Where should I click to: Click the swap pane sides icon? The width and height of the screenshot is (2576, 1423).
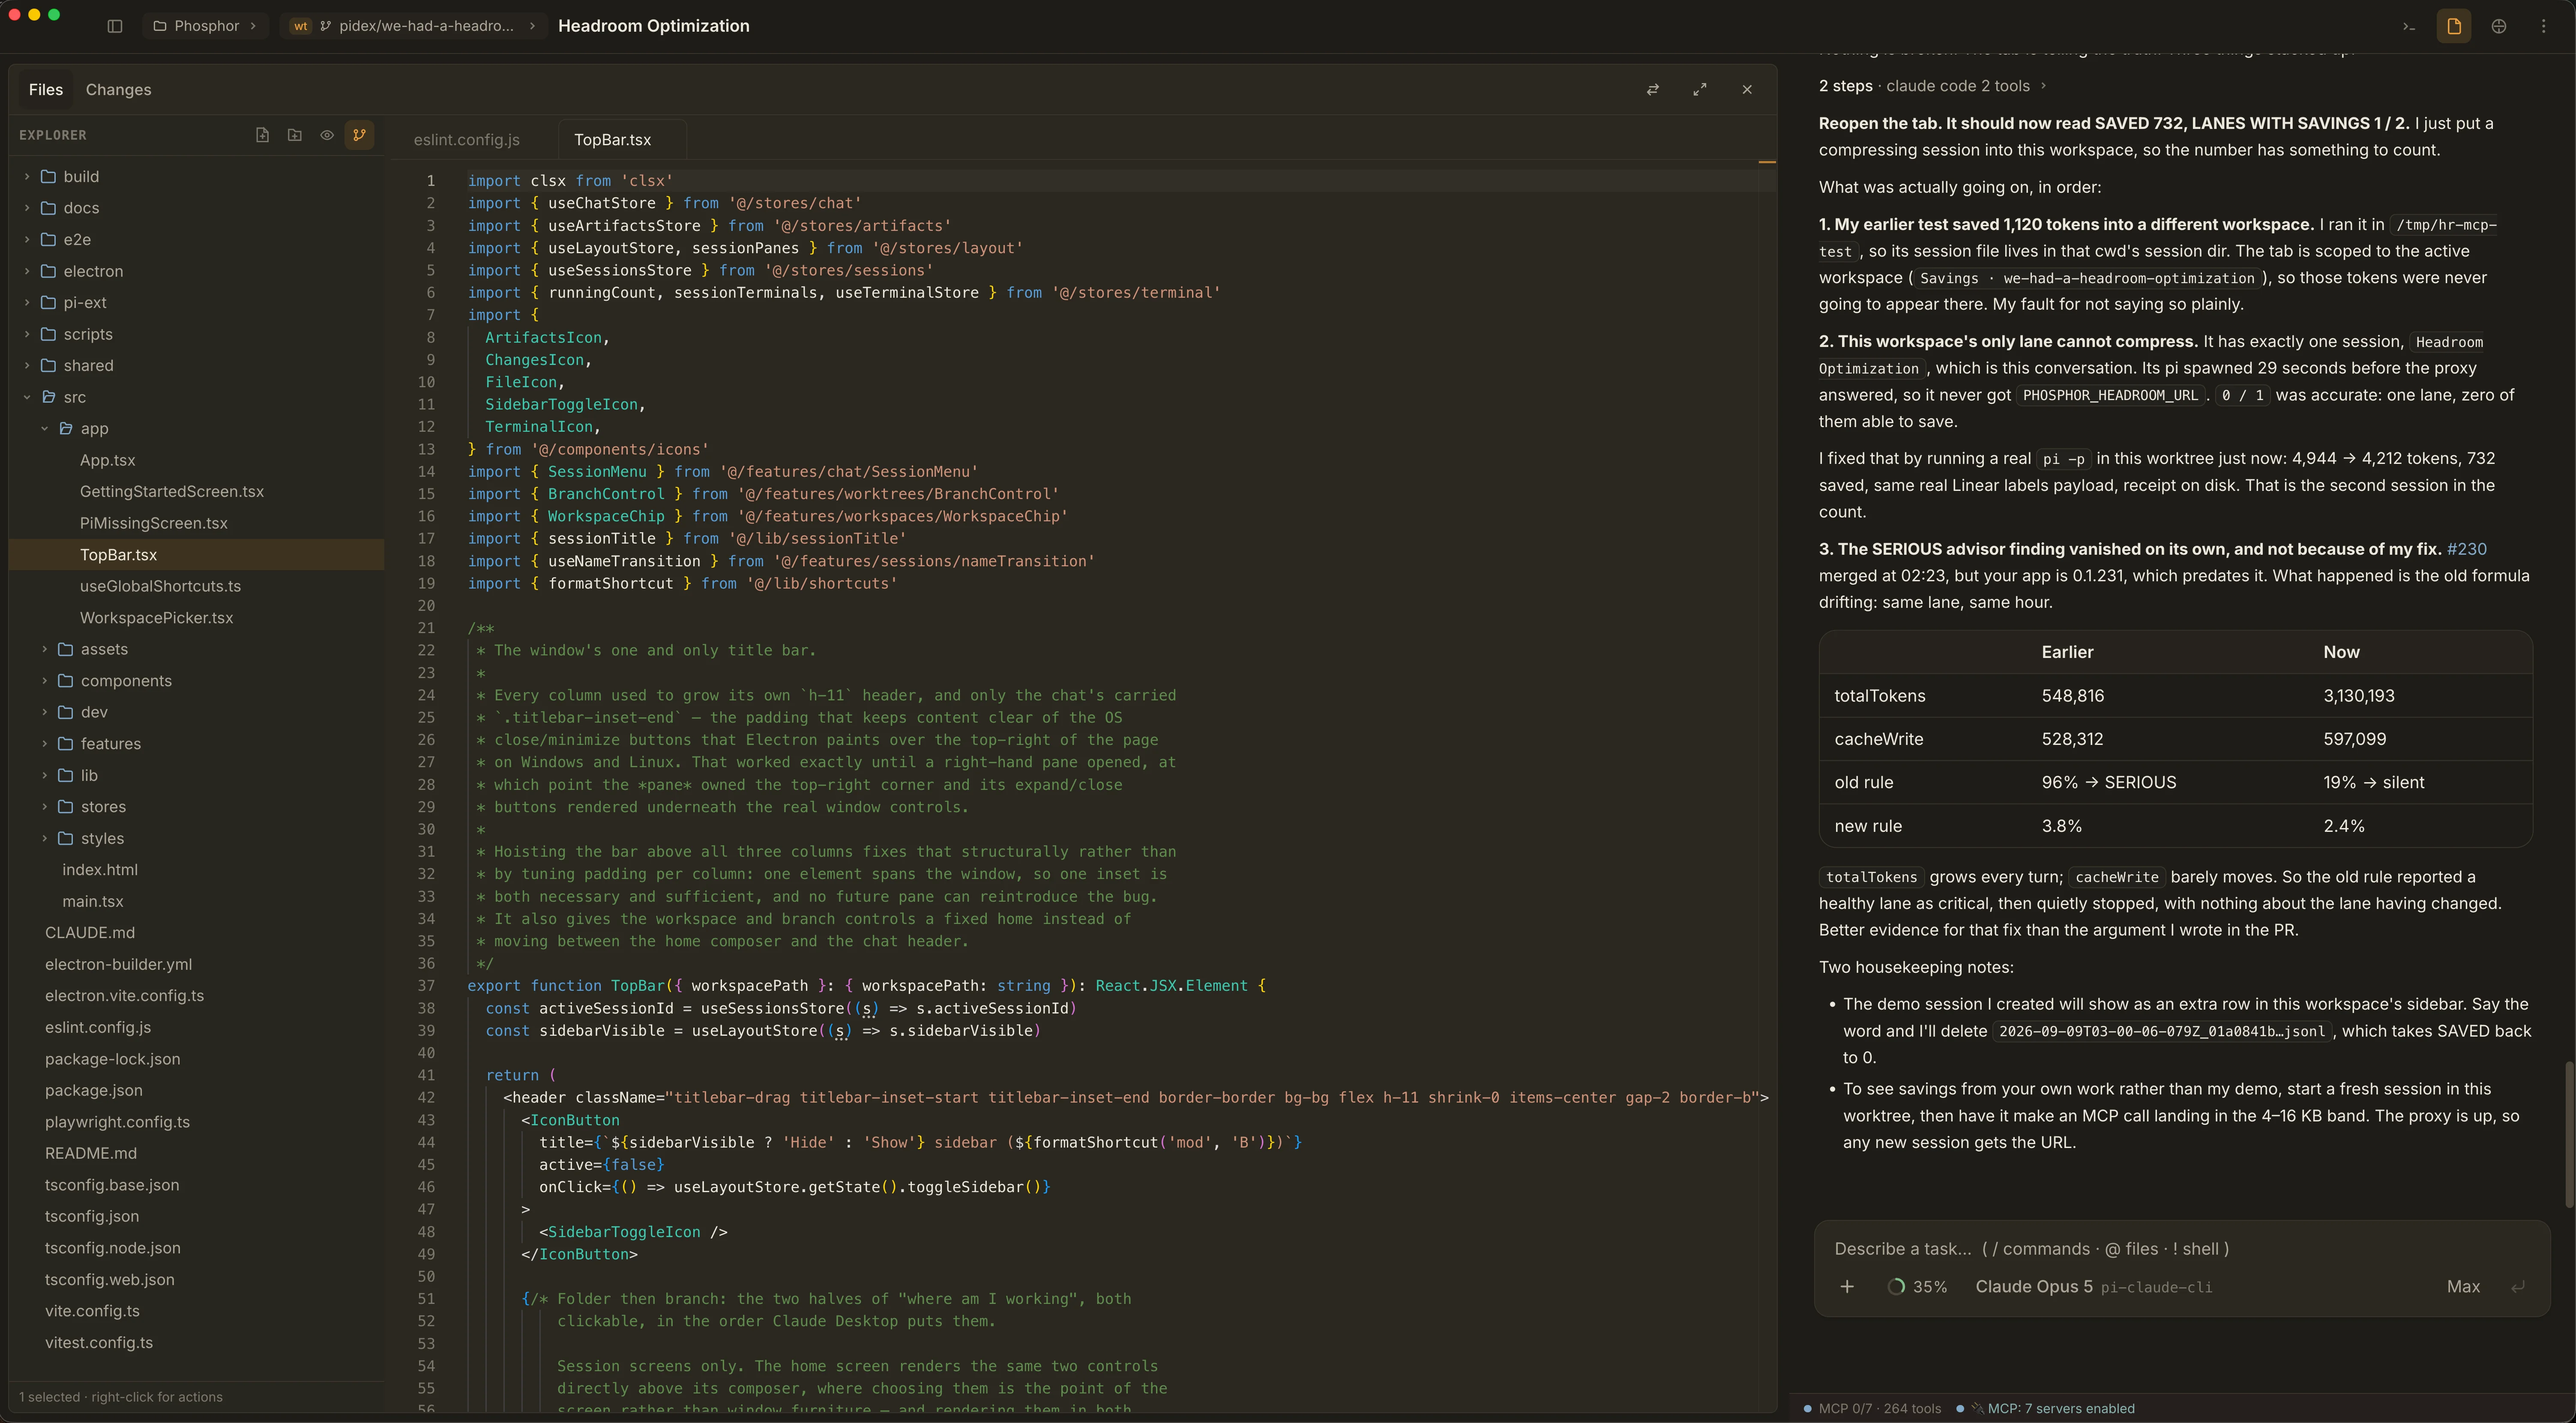point(1653,89)
